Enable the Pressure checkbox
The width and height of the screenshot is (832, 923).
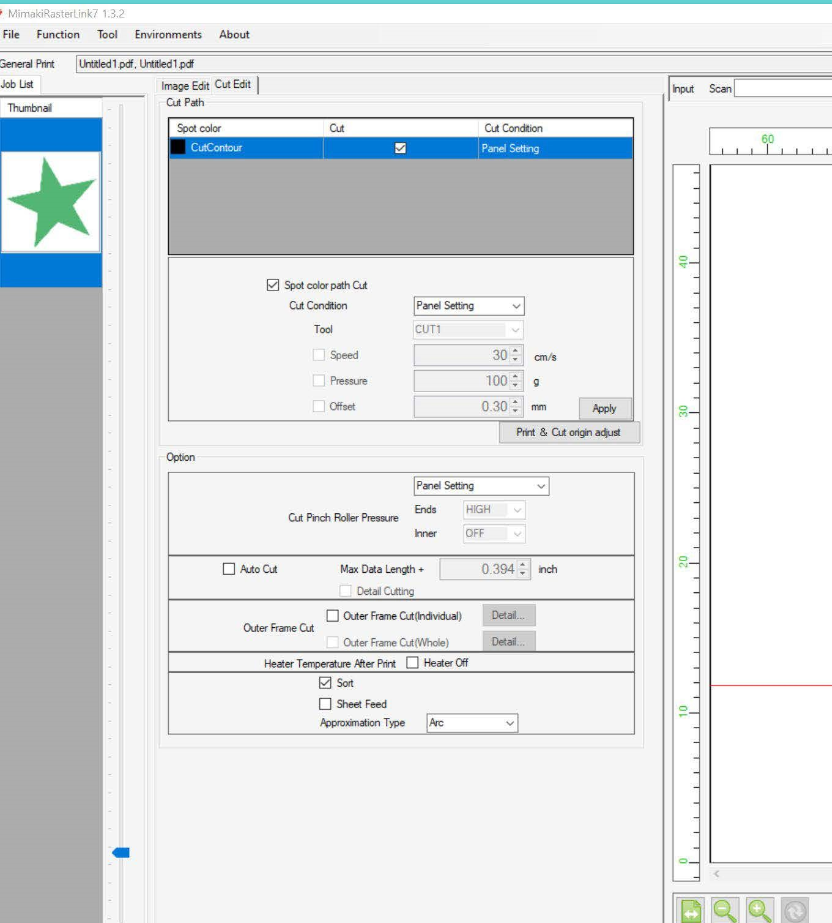pyautogui.click(x=319, y=381)
